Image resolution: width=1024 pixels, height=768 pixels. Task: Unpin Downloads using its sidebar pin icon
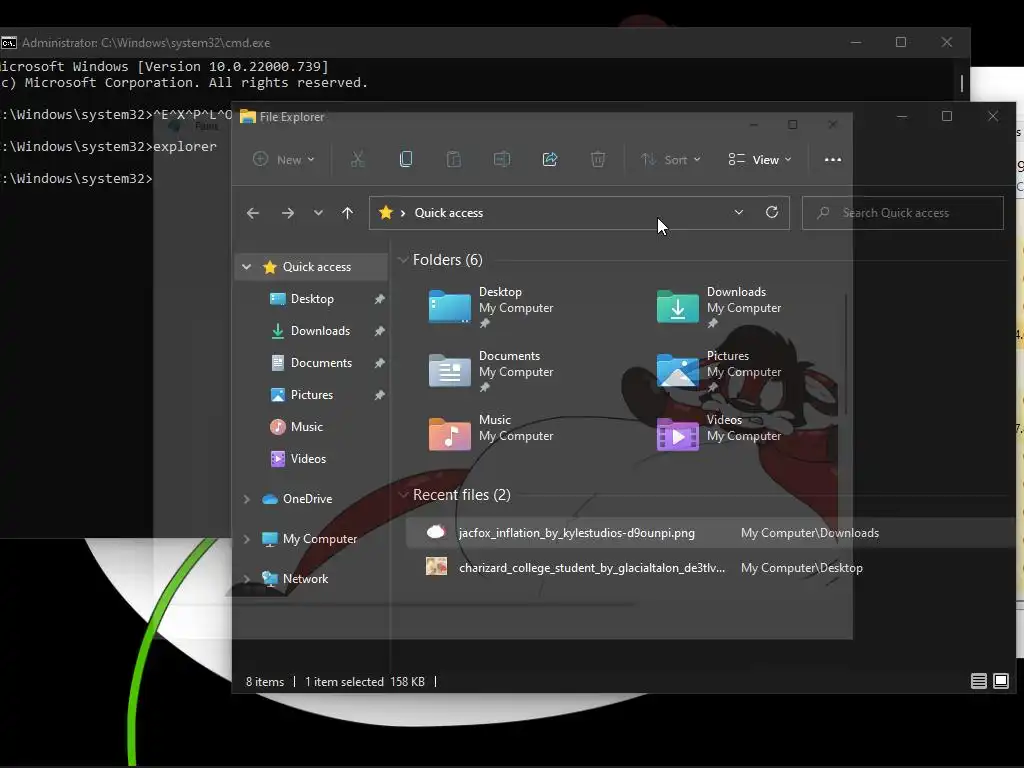click(379, 331)
